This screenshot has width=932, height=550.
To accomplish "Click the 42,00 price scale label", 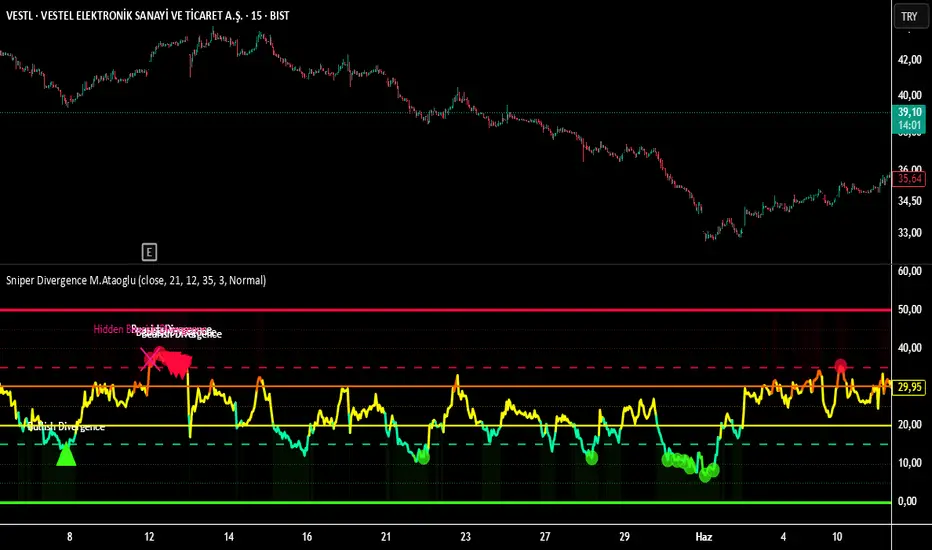I will pyautogui.click(x=908, y=60).
